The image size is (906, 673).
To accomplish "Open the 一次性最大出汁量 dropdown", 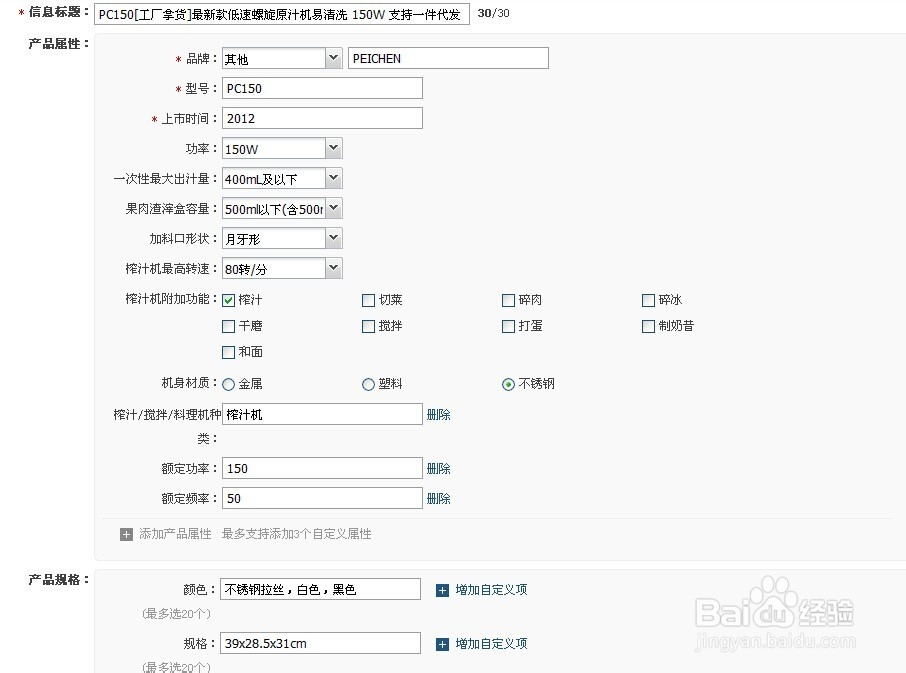I will coord(282,179).
